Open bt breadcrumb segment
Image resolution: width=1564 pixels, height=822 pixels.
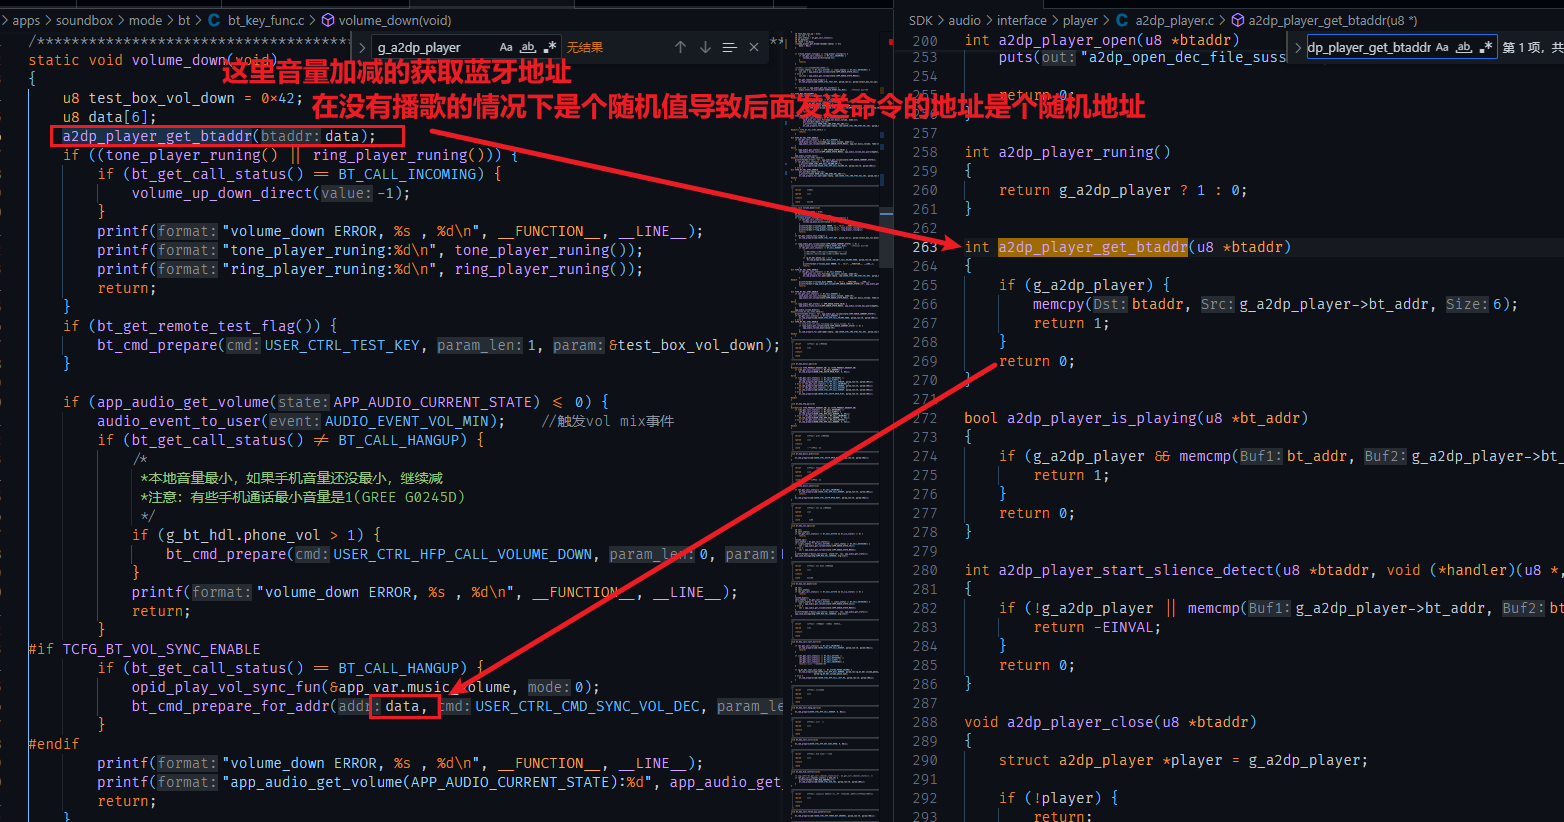pyautogui.click(x=184, y=20)
